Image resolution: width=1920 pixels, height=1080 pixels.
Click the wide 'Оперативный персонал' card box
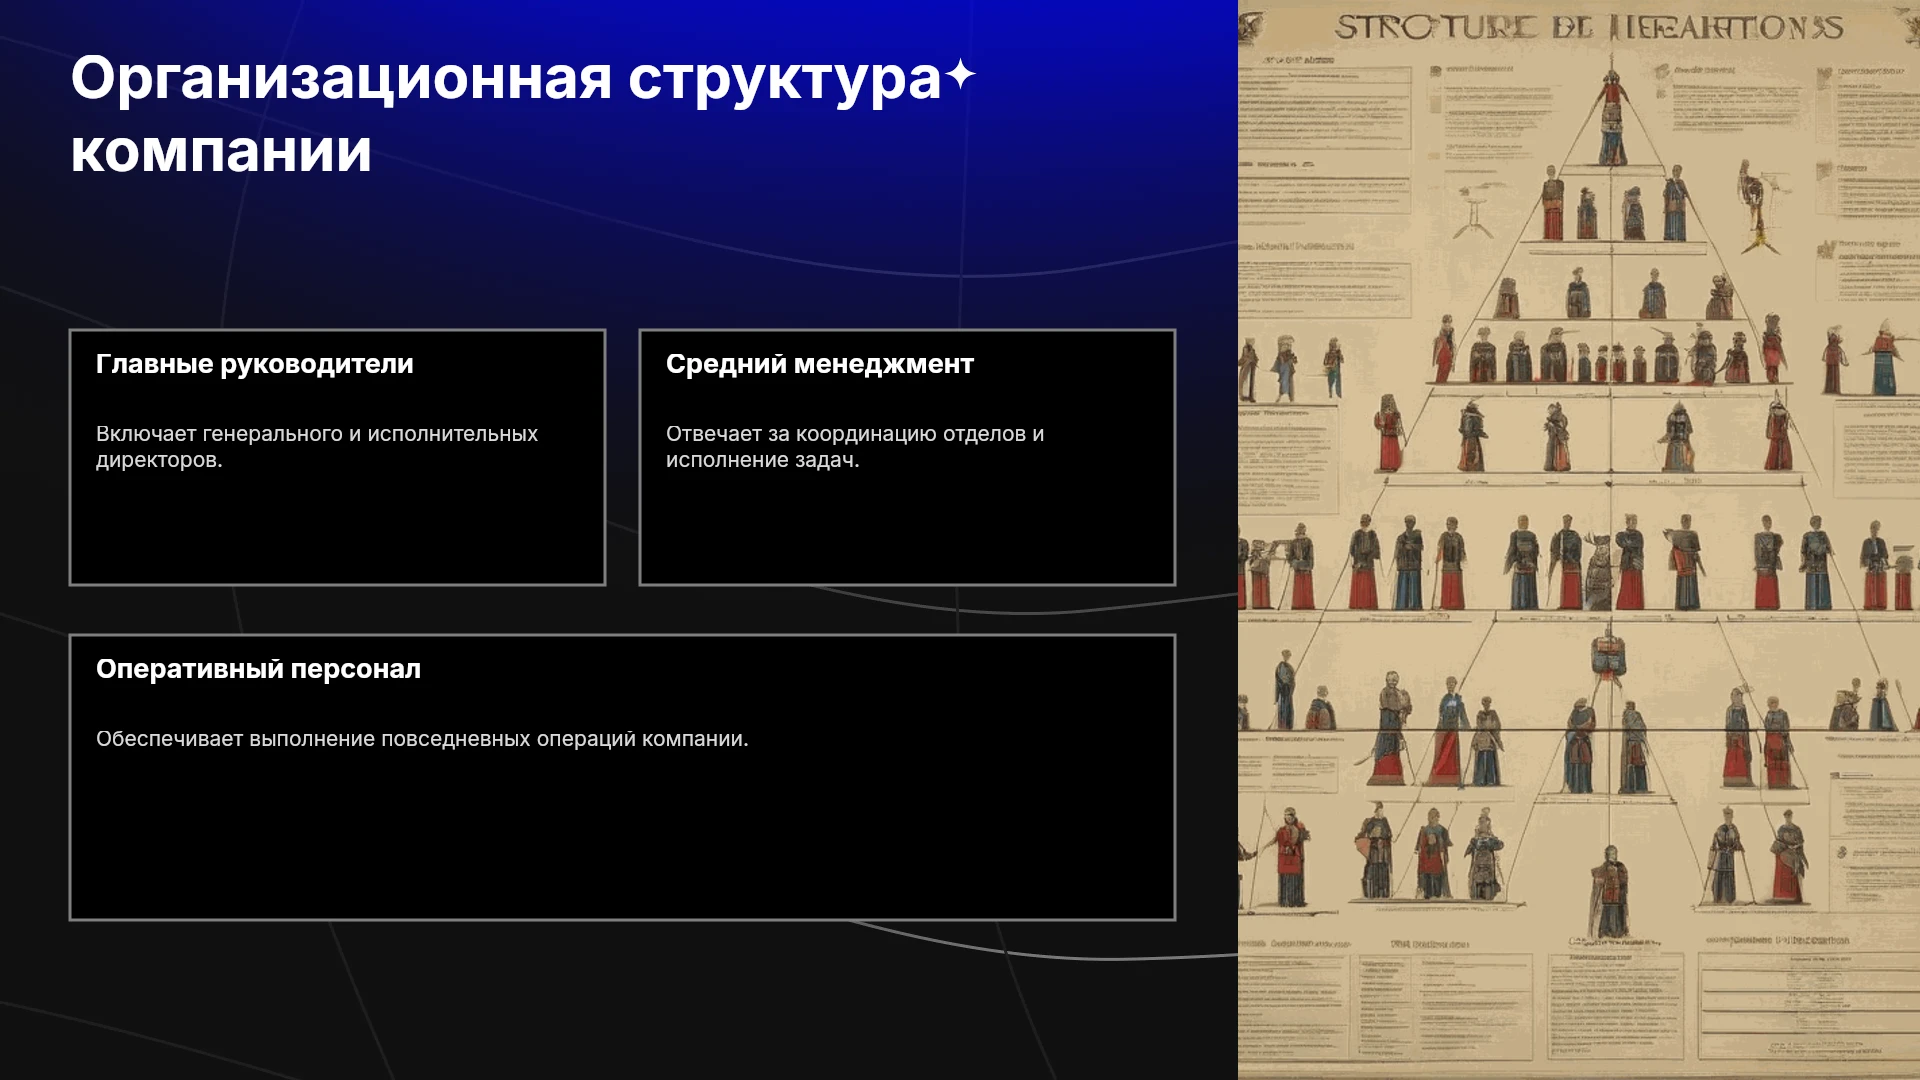click(x=622, y=777)
